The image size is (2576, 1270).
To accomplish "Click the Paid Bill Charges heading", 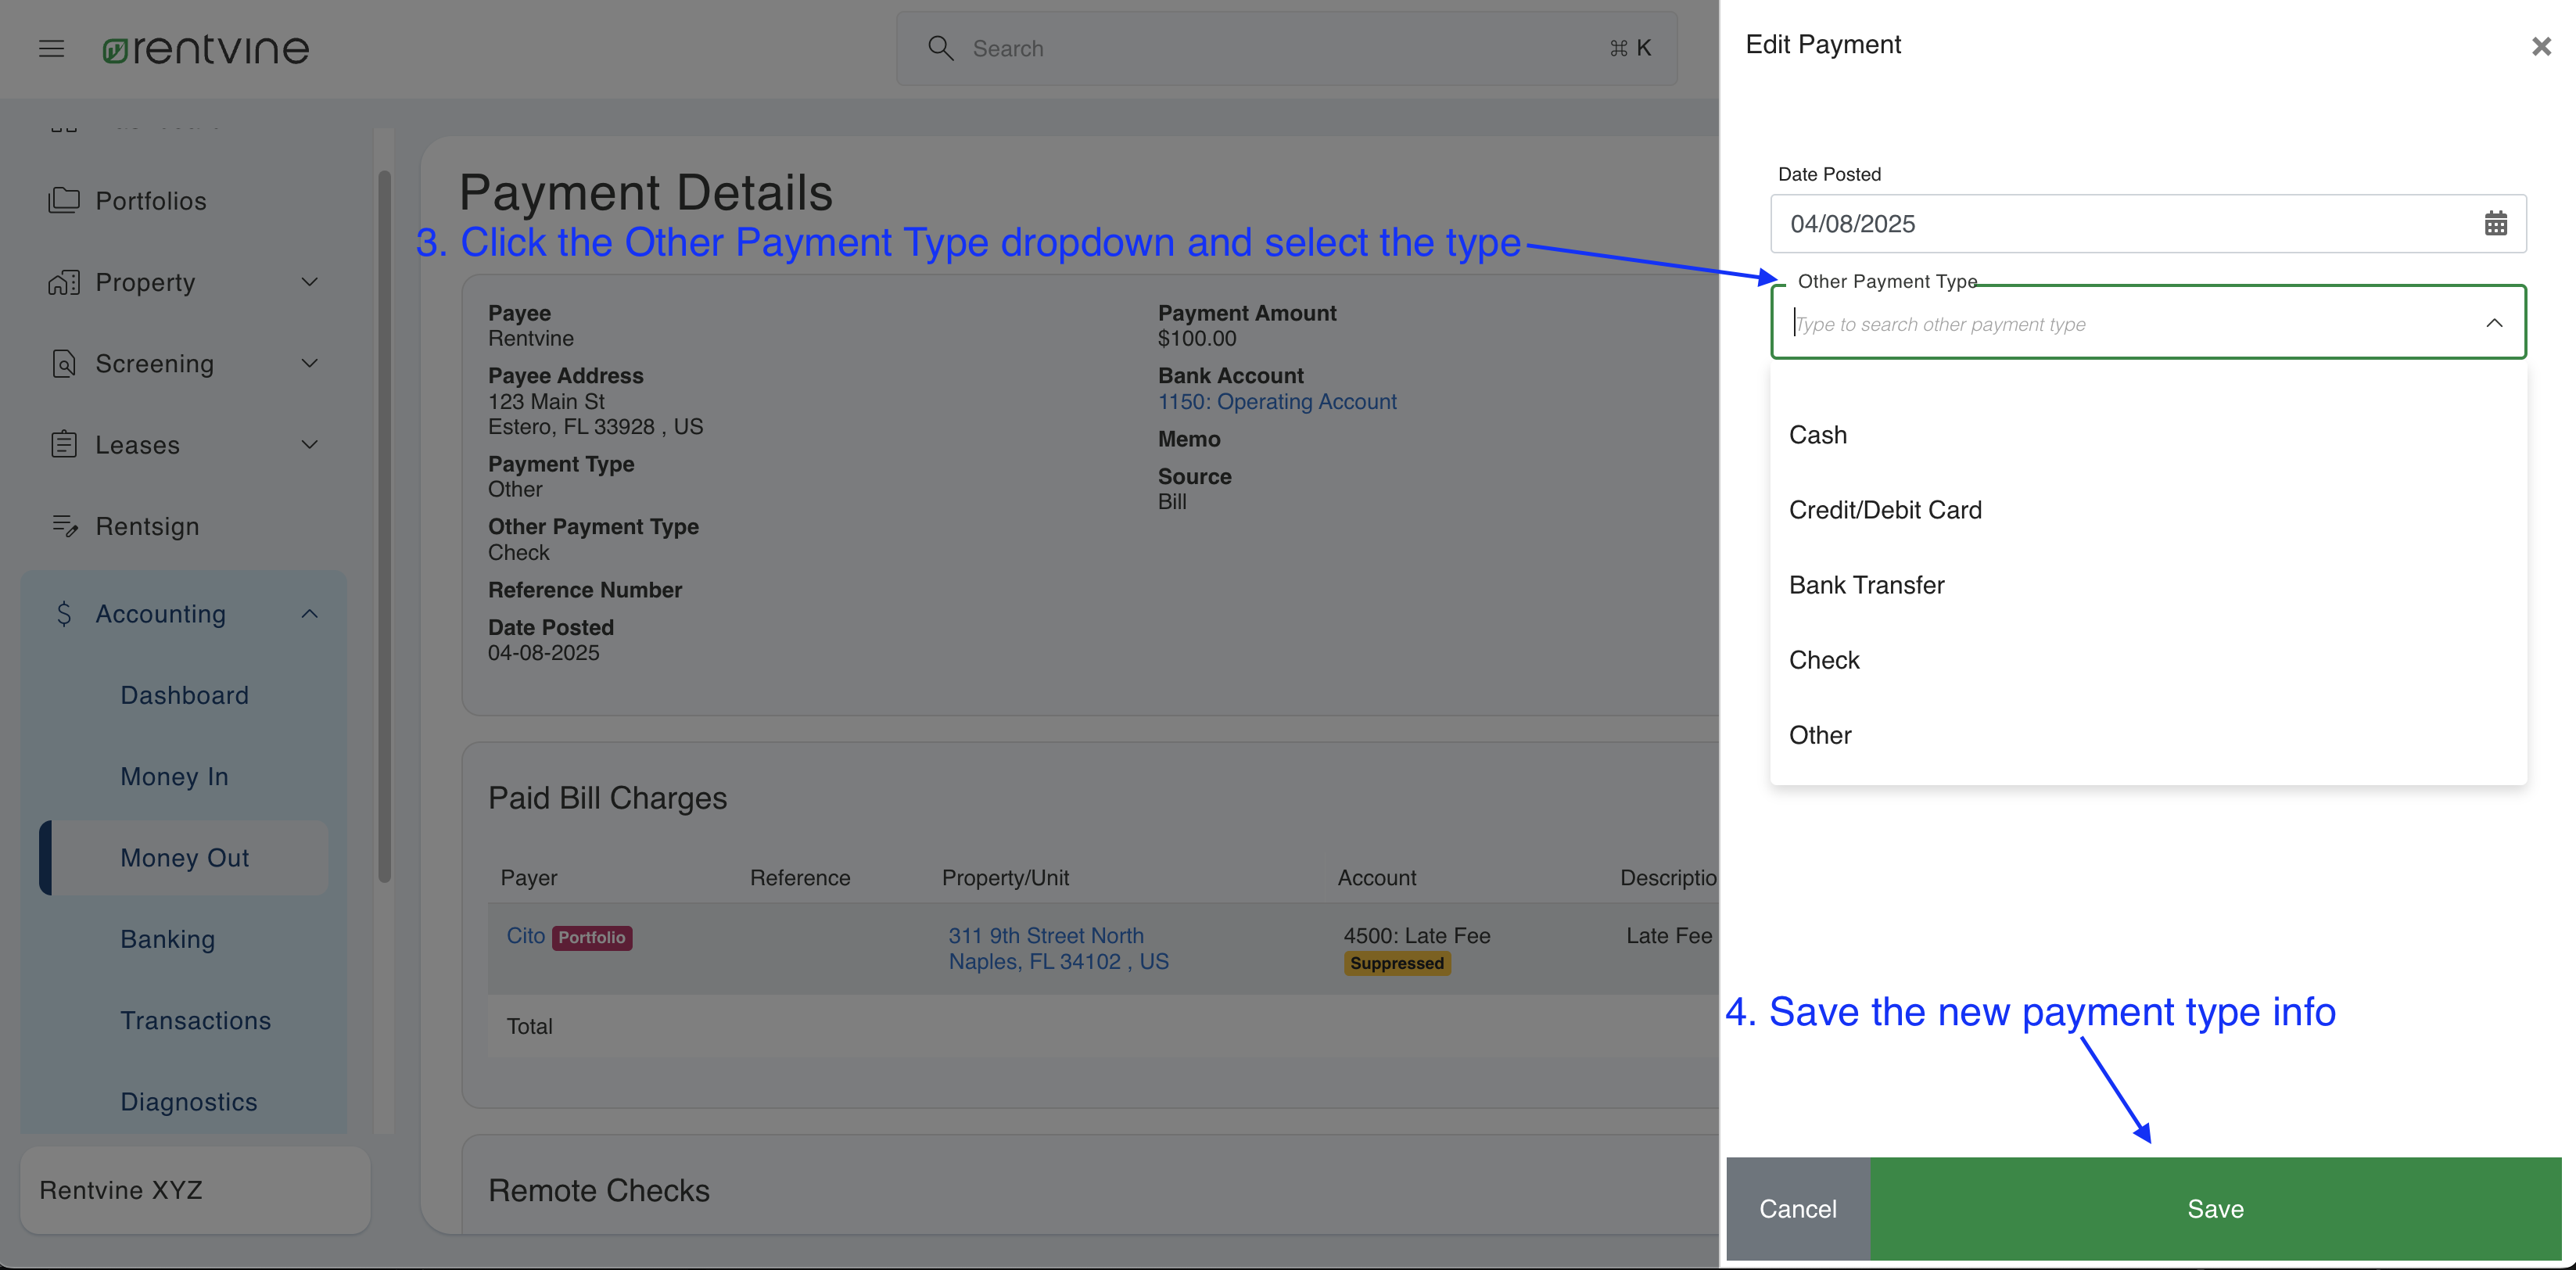I will click(607, 798).
